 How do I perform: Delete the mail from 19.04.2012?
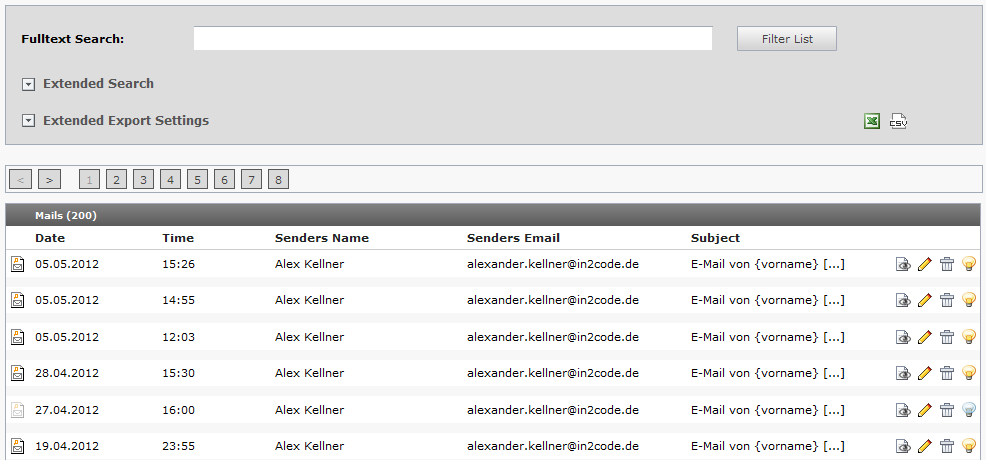[946, 446]
